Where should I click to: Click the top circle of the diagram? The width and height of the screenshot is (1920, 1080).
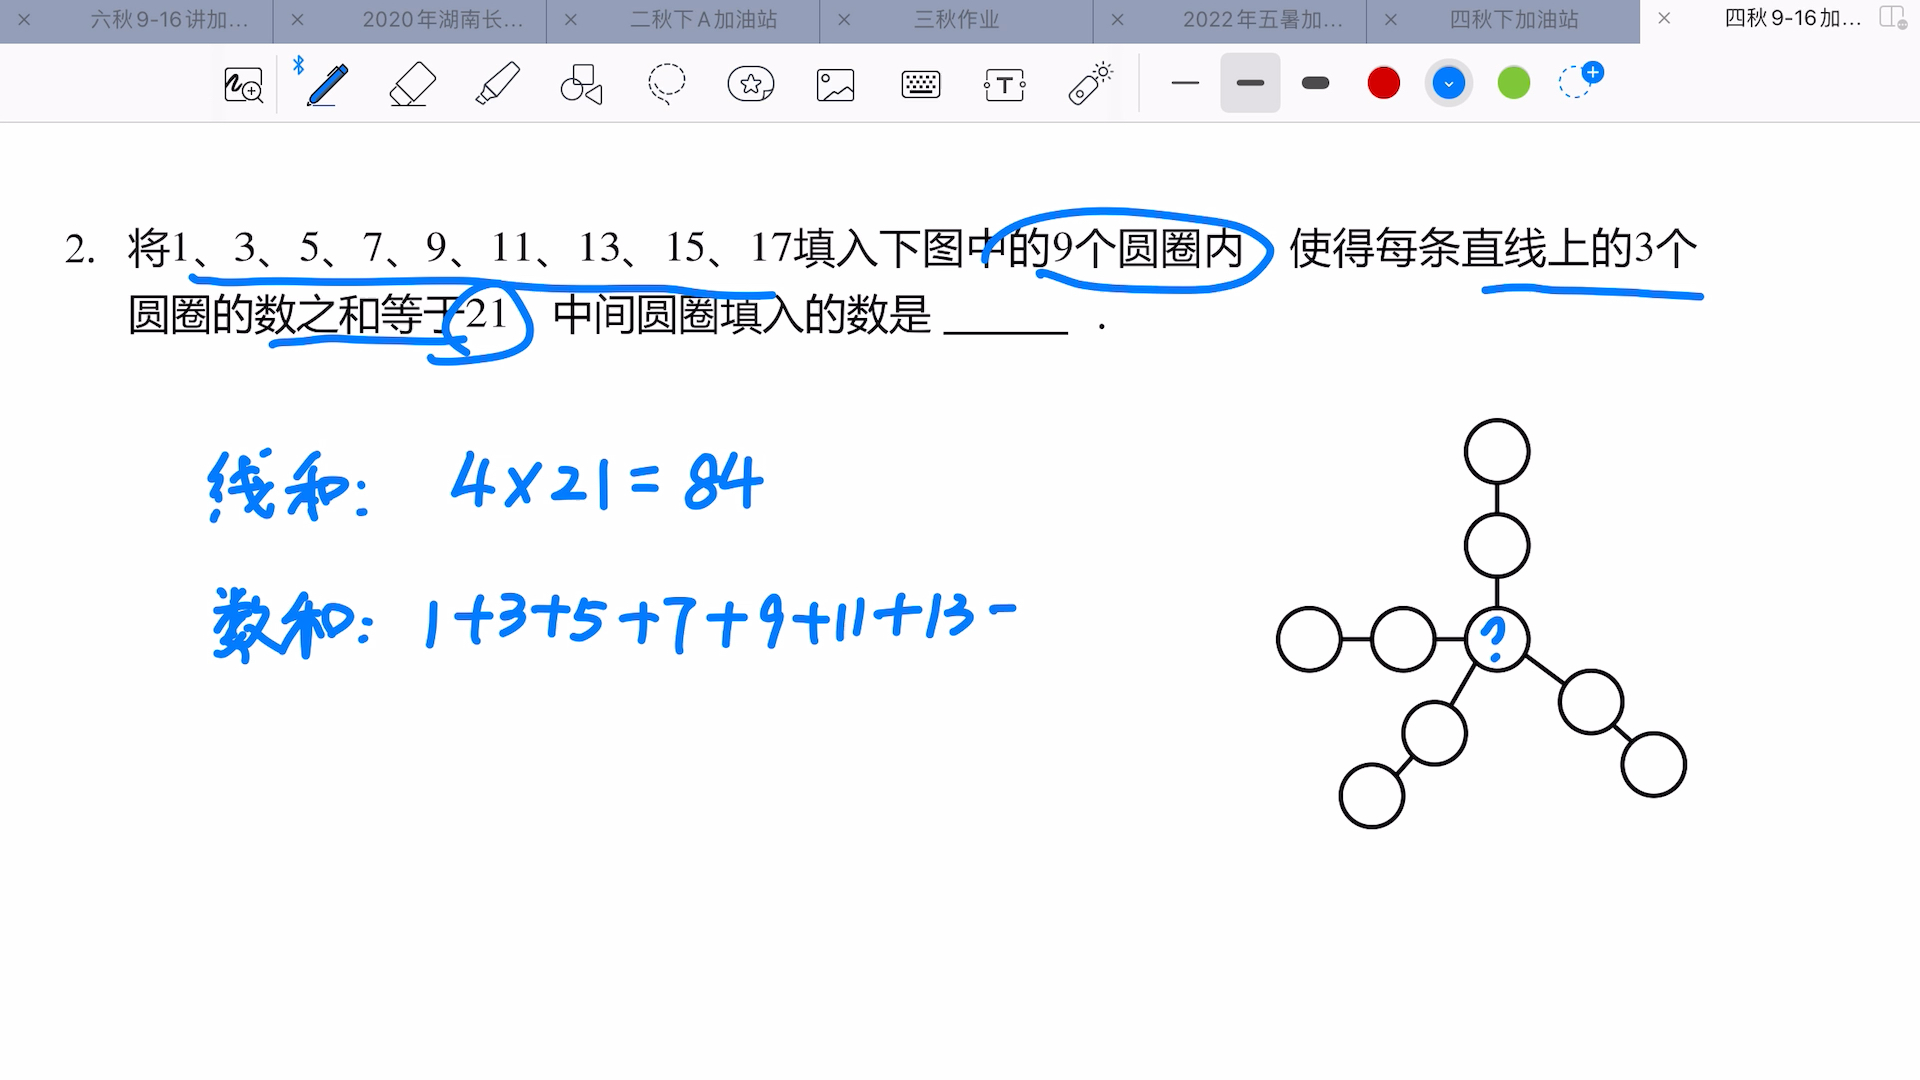[1497, 452]
